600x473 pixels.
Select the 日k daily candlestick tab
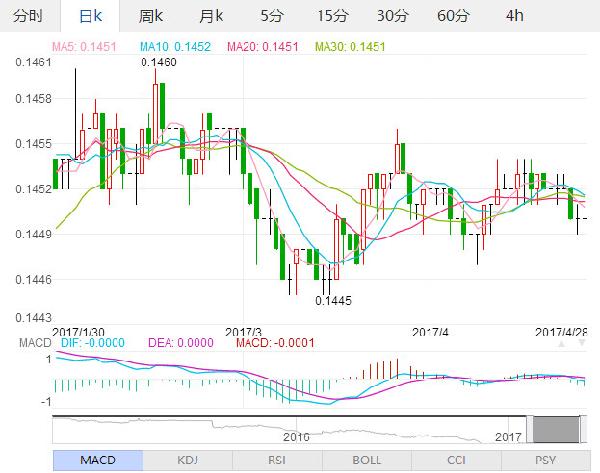tap(89, 16)
